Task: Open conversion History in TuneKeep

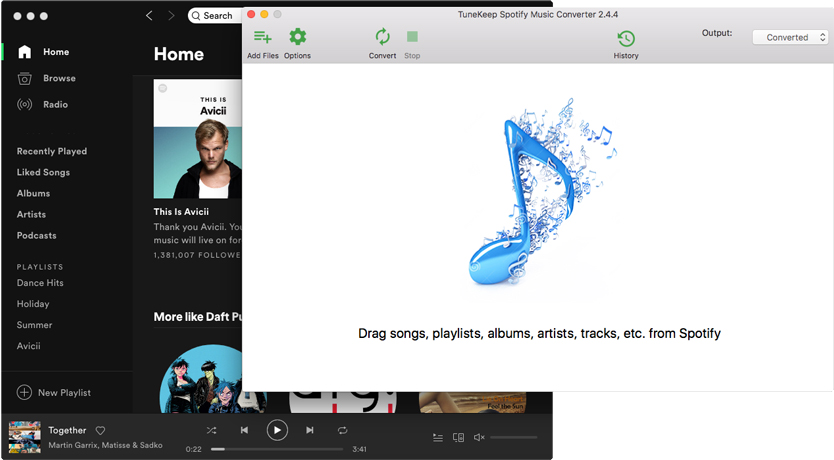Action: click(x=626, y=38)
